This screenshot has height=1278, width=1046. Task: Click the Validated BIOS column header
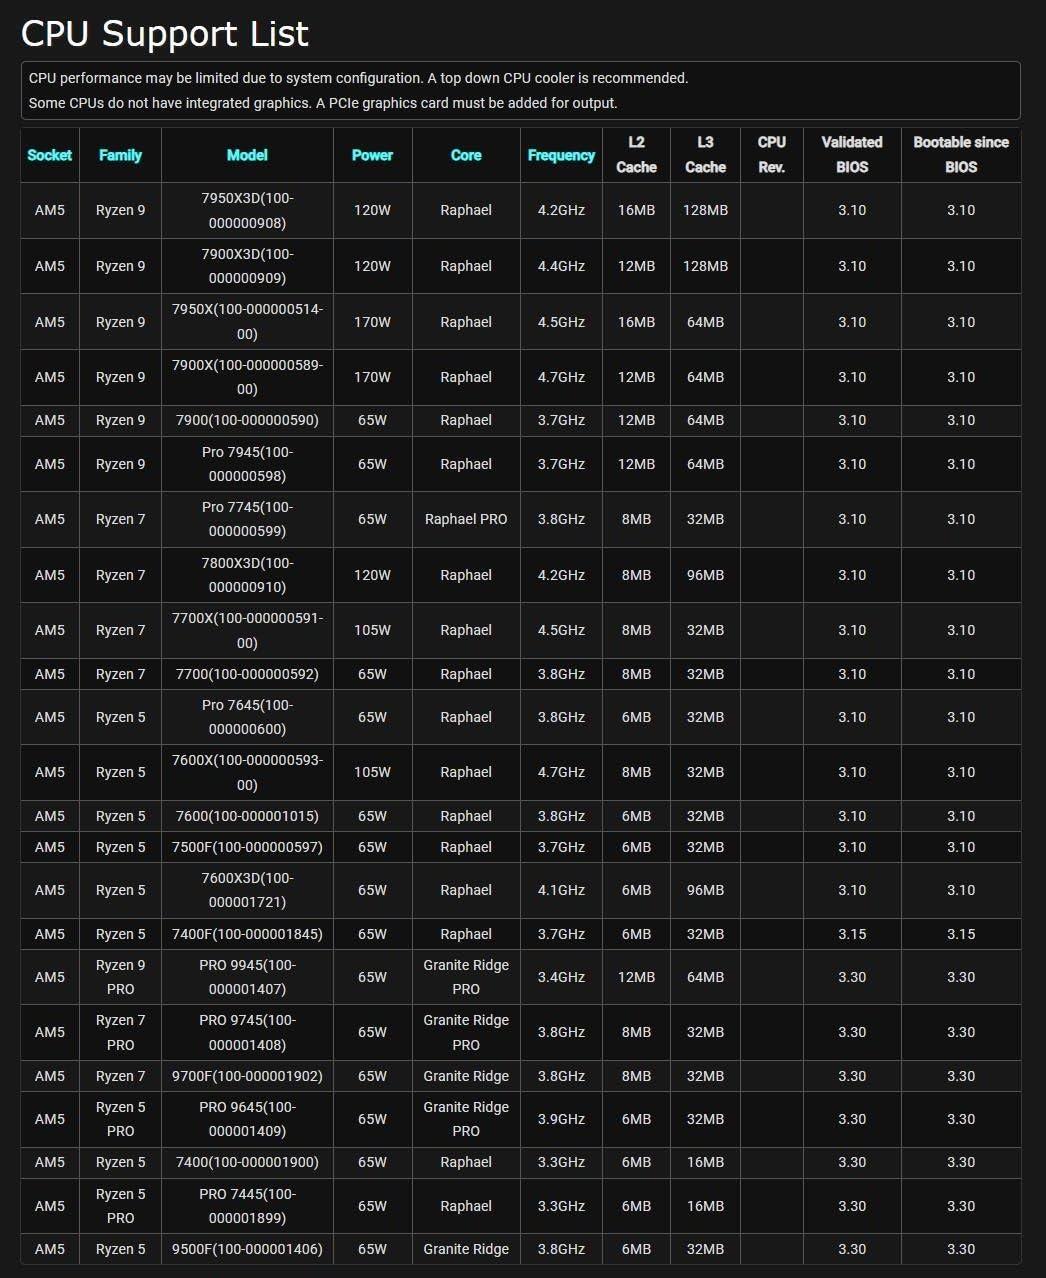pos(852,155)
